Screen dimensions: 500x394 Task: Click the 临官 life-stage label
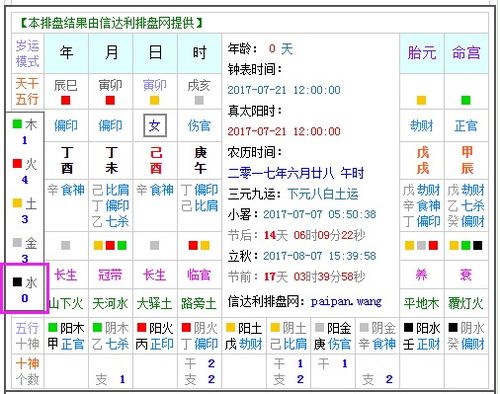199,275
